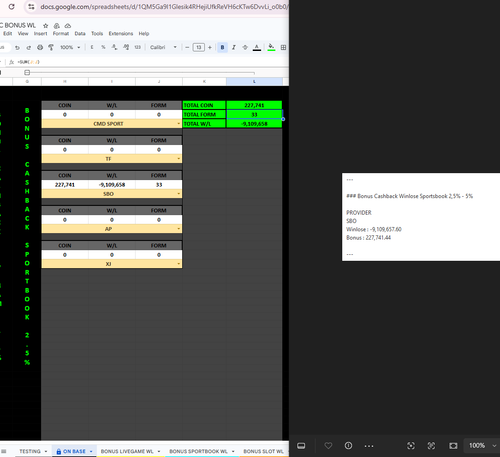500x457 pixels.
Task: Open the TF provider dropdown
Action: [x=179, y=159]
